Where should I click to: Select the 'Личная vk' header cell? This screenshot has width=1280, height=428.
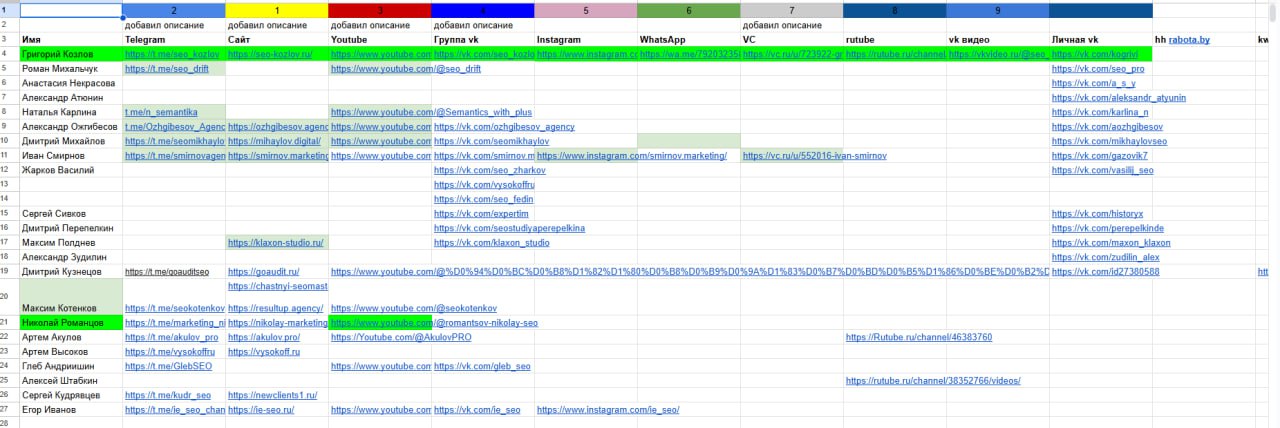click(x=1101, y=39)
